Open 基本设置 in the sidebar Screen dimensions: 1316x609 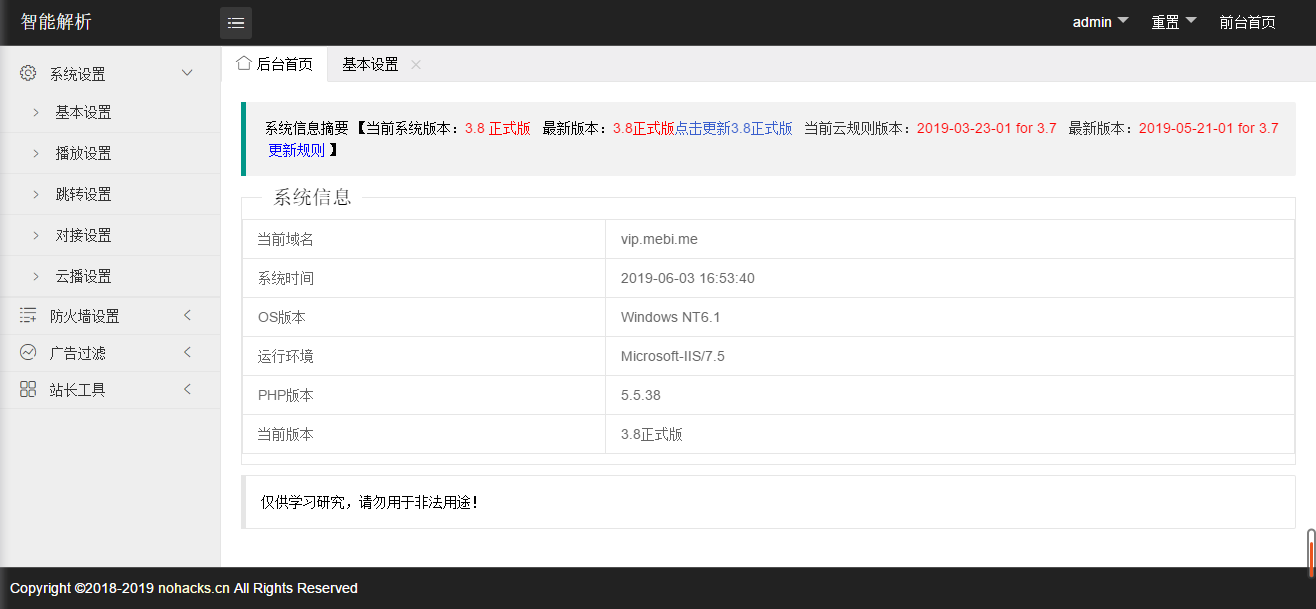point(110,113)
